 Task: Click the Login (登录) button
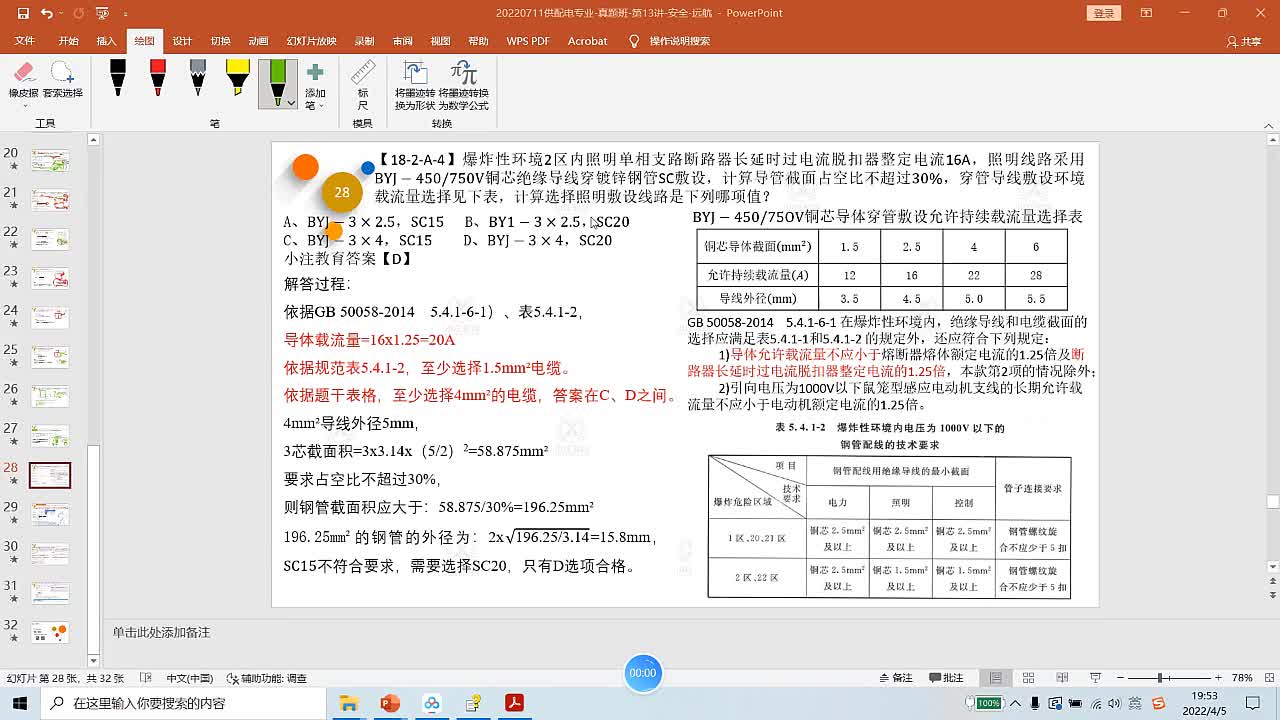[1103, 13]
